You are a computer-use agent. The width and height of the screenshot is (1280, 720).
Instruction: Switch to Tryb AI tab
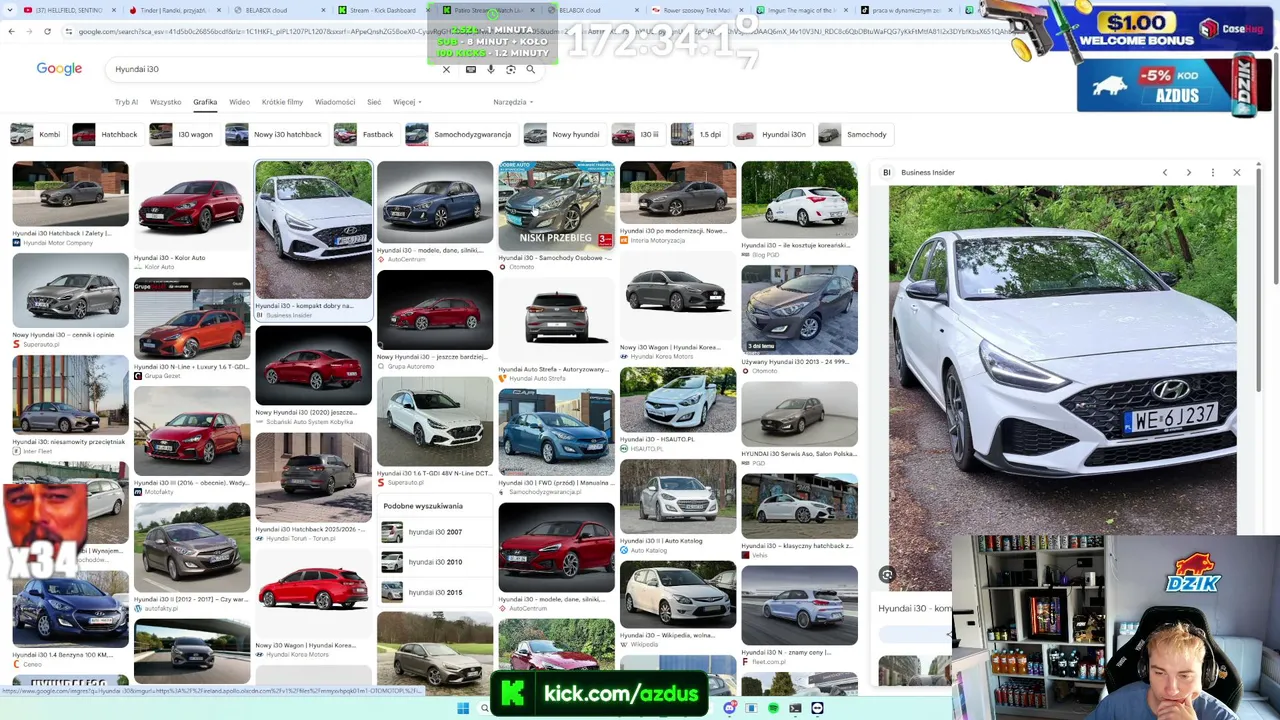126,102
